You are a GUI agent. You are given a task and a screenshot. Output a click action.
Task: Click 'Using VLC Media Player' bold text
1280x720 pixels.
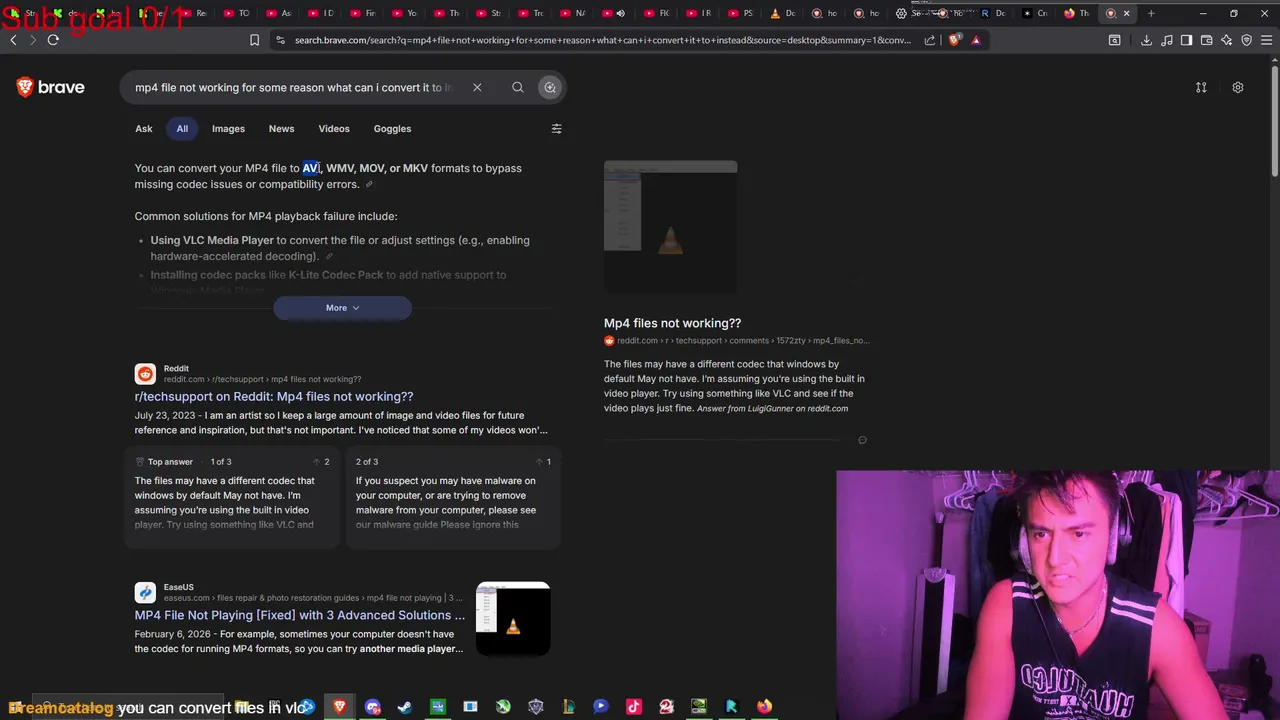click(x=212, y=240)
